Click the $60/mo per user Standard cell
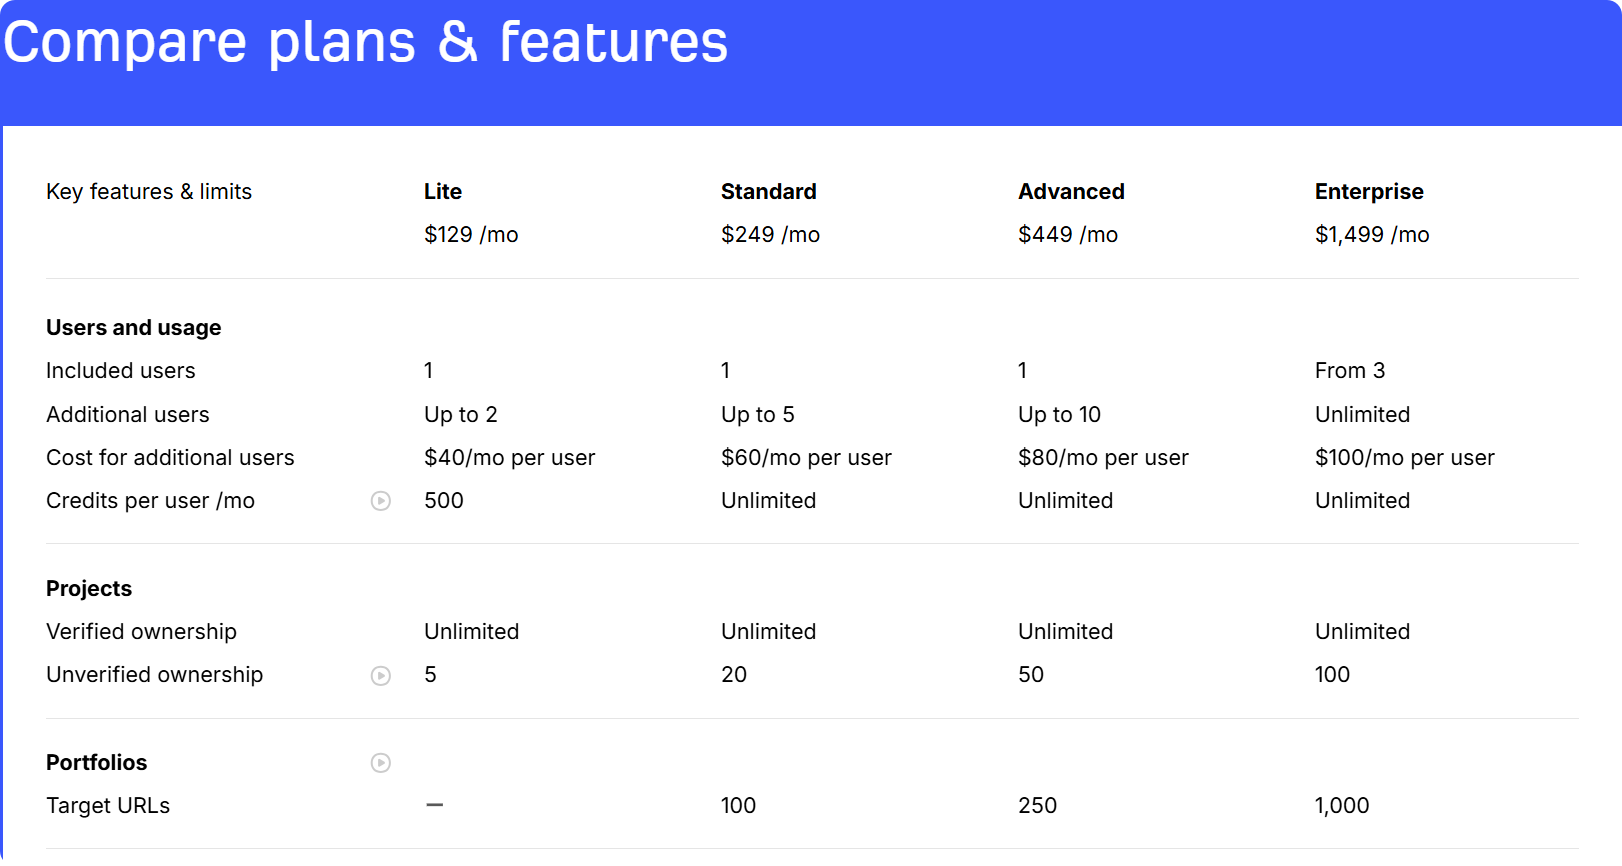The height and width of the screenshot is (866, 1622). (x=806, y=457)
